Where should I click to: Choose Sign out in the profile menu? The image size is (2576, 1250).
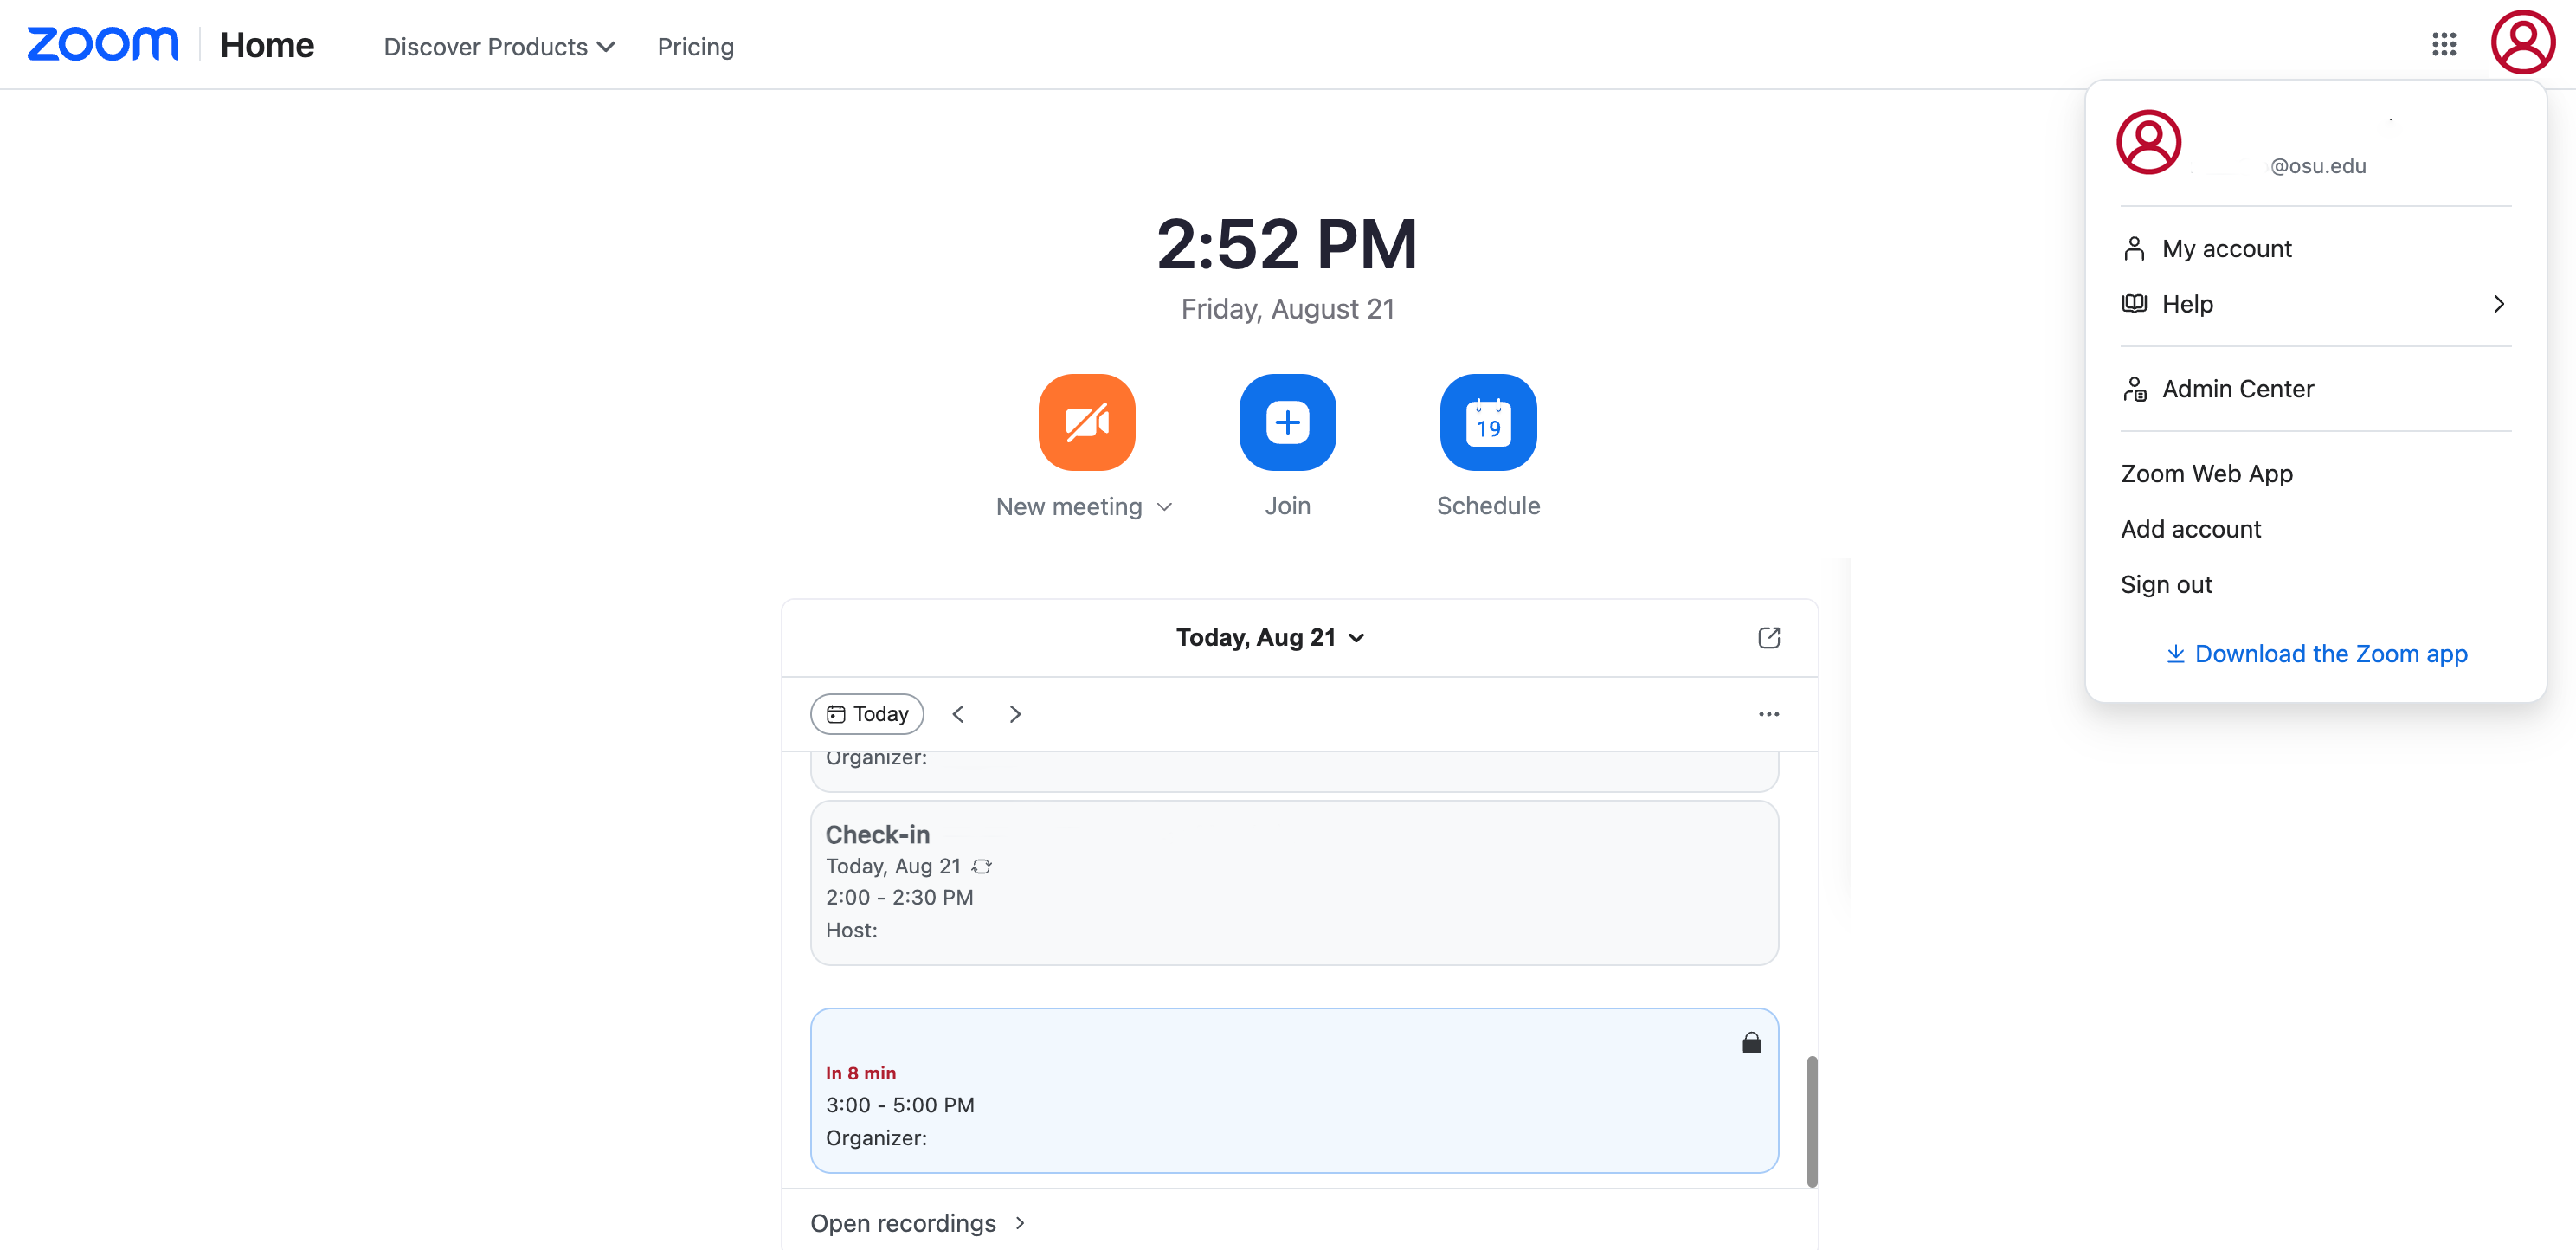tap(2166, 584)
